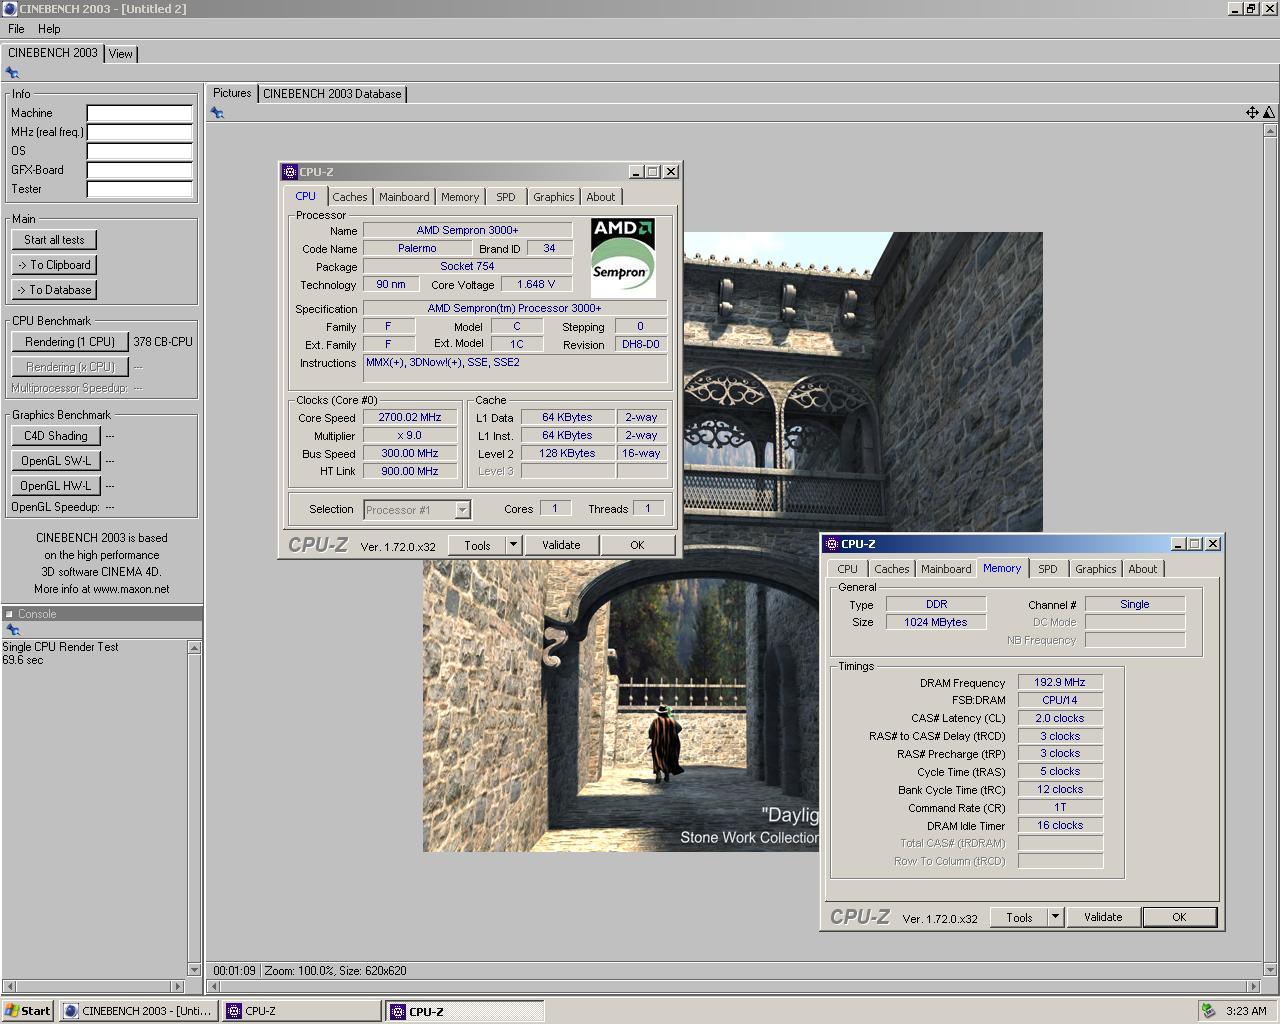
Task: Click the To Clipboard button
Action: tap(54, 265)
